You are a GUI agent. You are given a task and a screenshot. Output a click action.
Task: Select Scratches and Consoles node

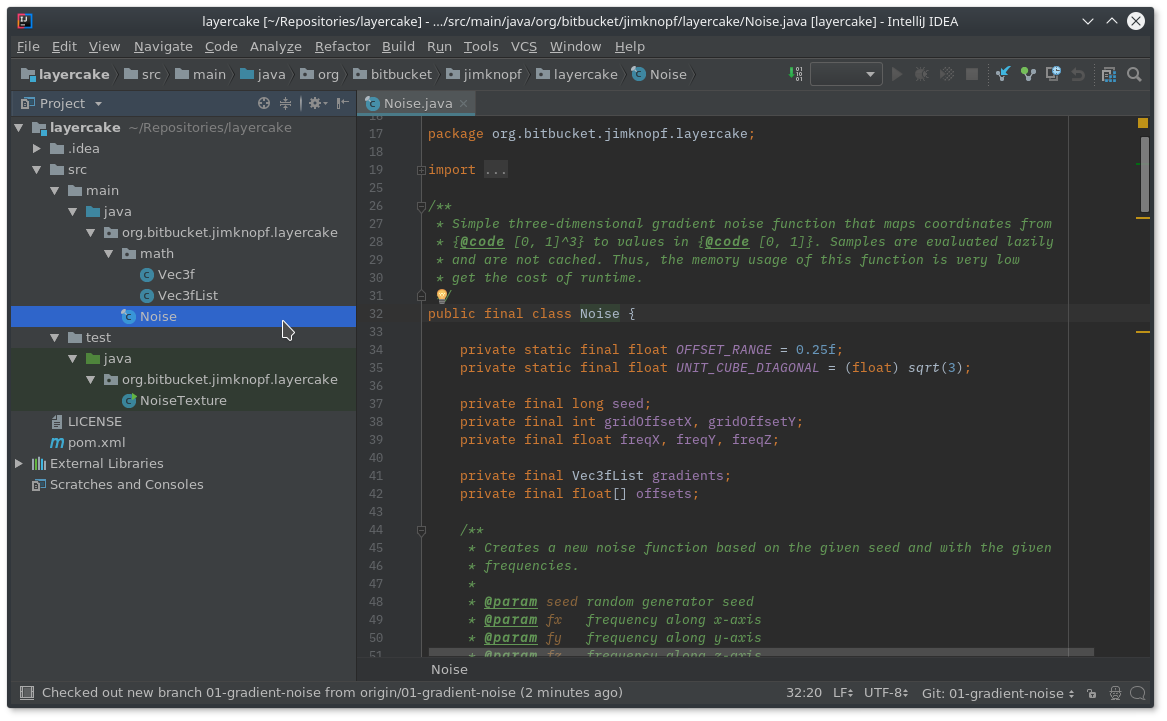pyautogui.click(x=118, y=484)
